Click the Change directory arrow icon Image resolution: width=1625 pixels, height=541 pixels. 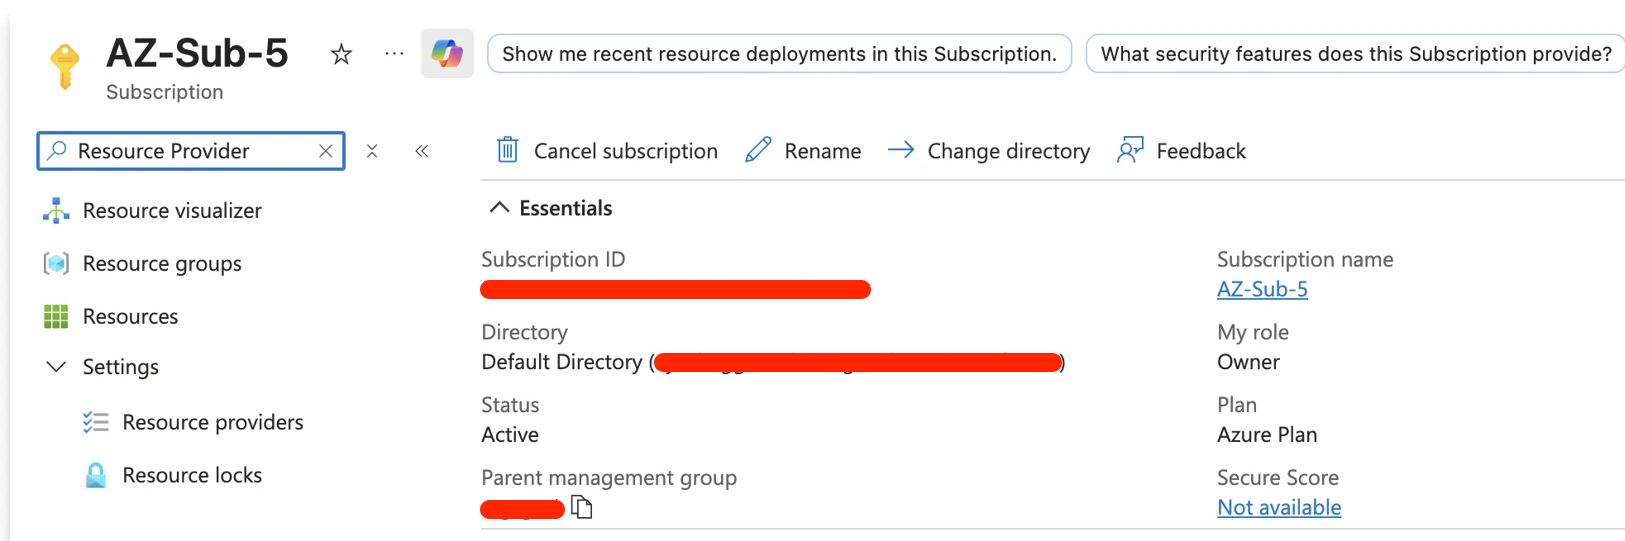coord(901,150)
